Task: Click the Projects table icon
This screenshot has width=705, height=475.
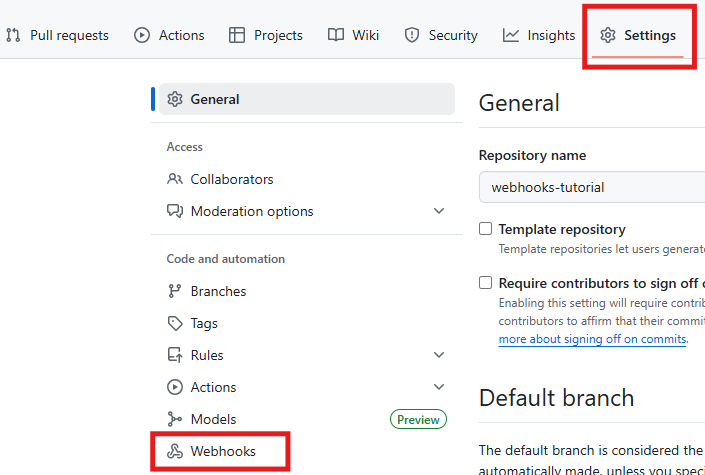Action: pos(237,35)
